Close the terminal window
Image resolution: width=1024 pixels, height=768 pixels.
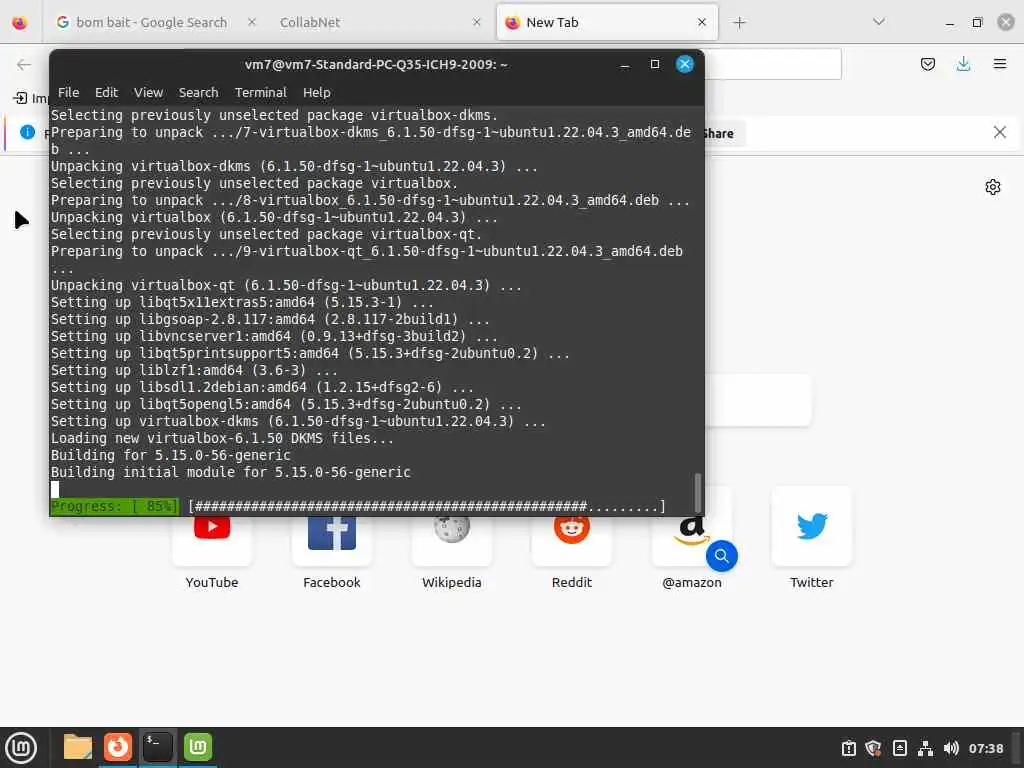click(684, 64)
